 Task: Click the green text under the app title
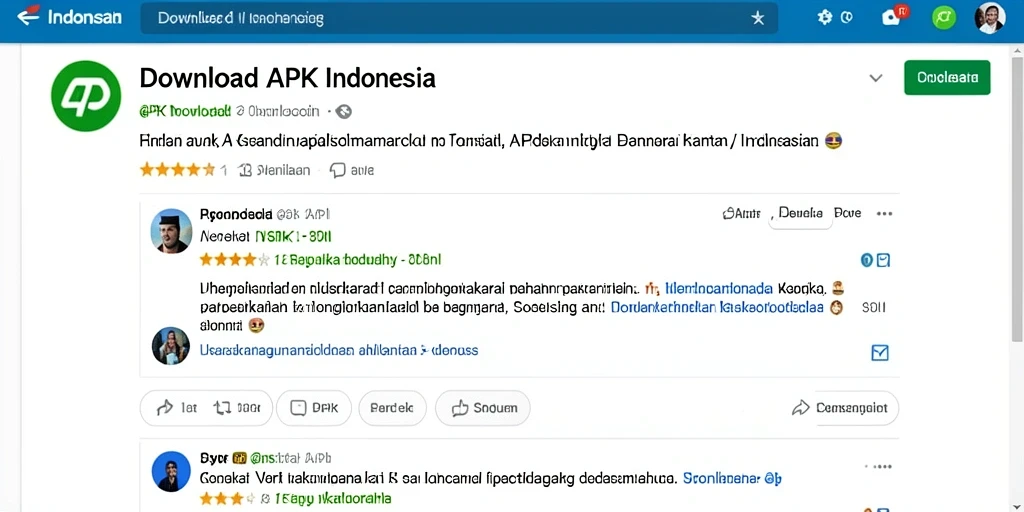point(185,112)
